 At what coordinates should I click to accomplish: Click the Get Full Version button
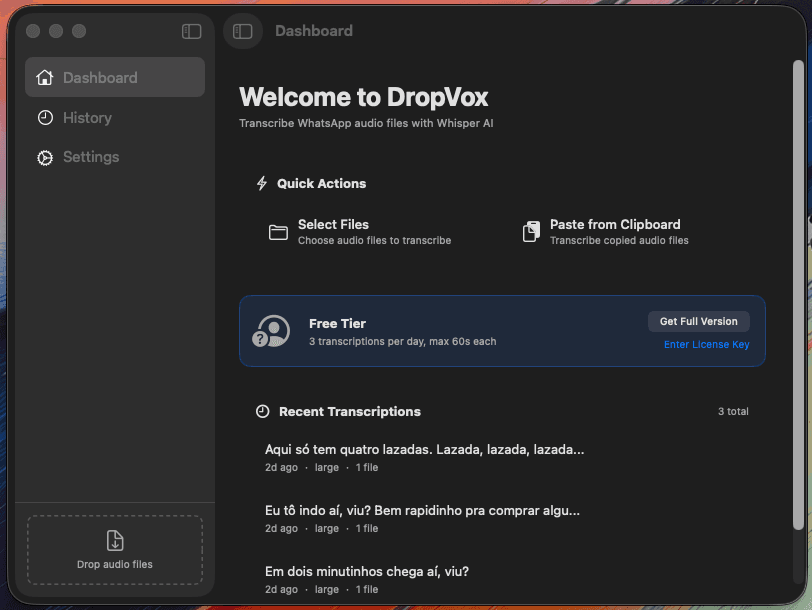[698, 321]
